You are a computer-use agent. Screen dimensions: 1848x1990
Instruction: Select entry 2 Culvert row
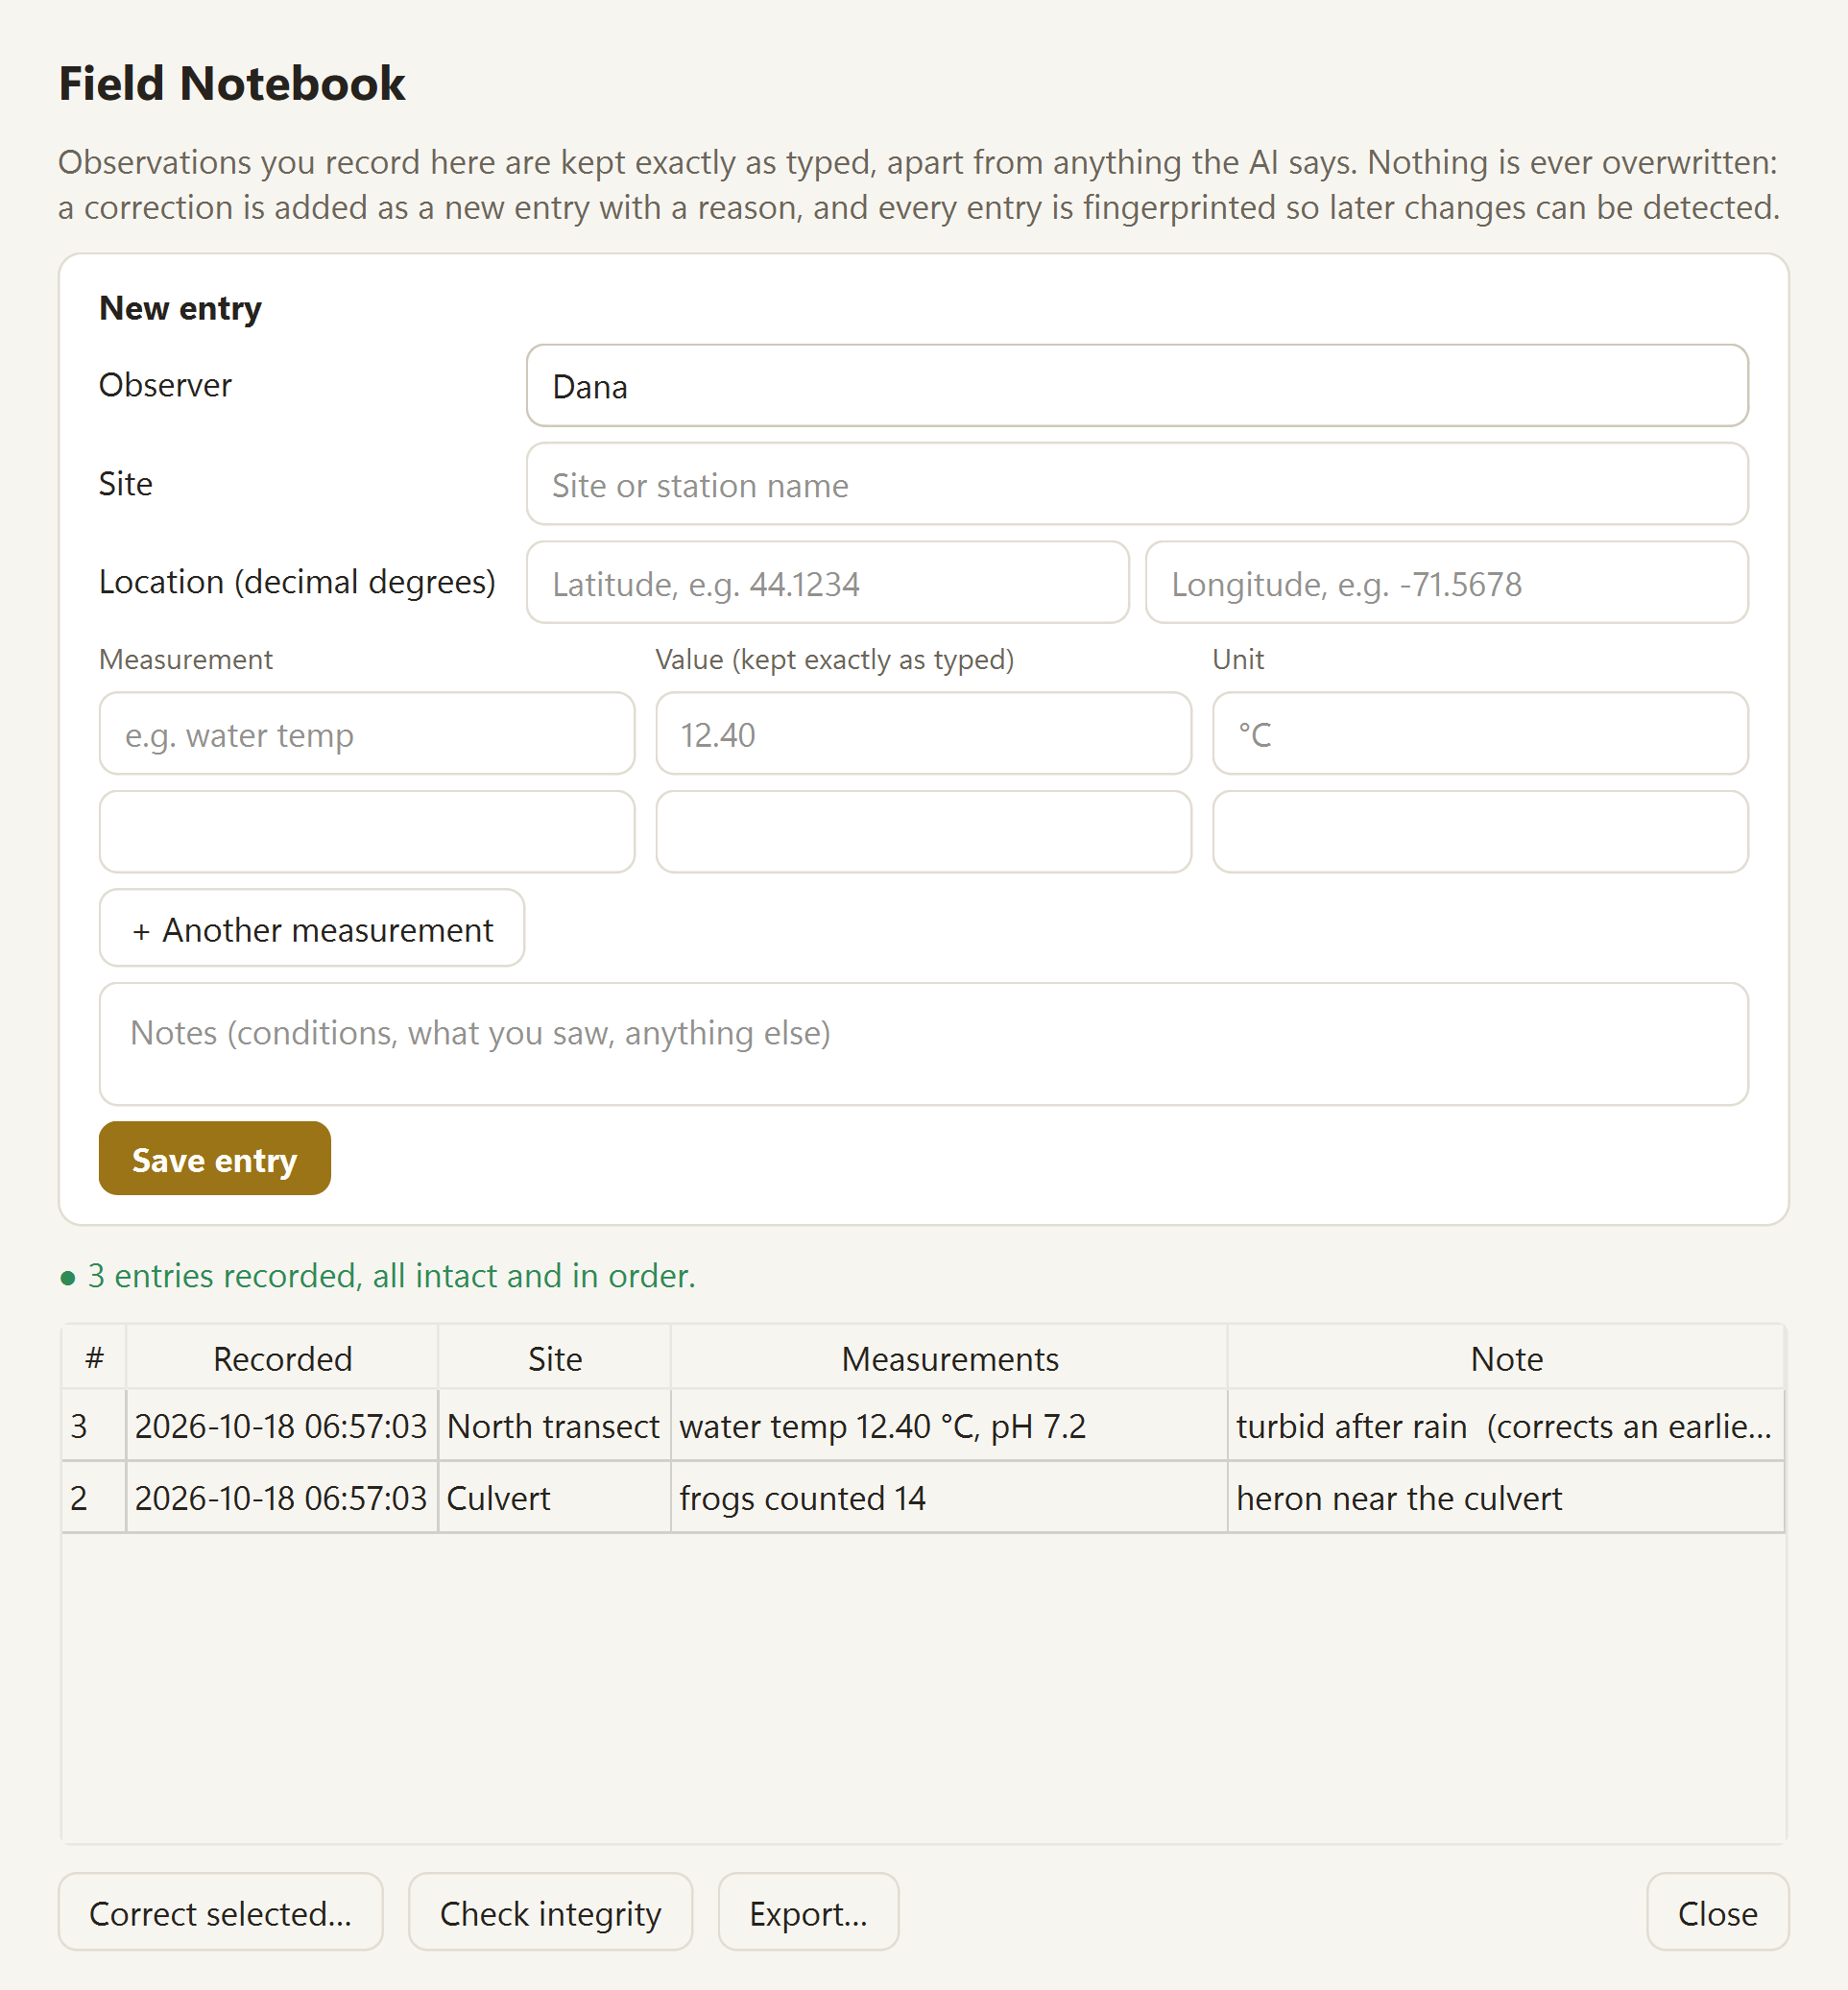coord(923,1498)
